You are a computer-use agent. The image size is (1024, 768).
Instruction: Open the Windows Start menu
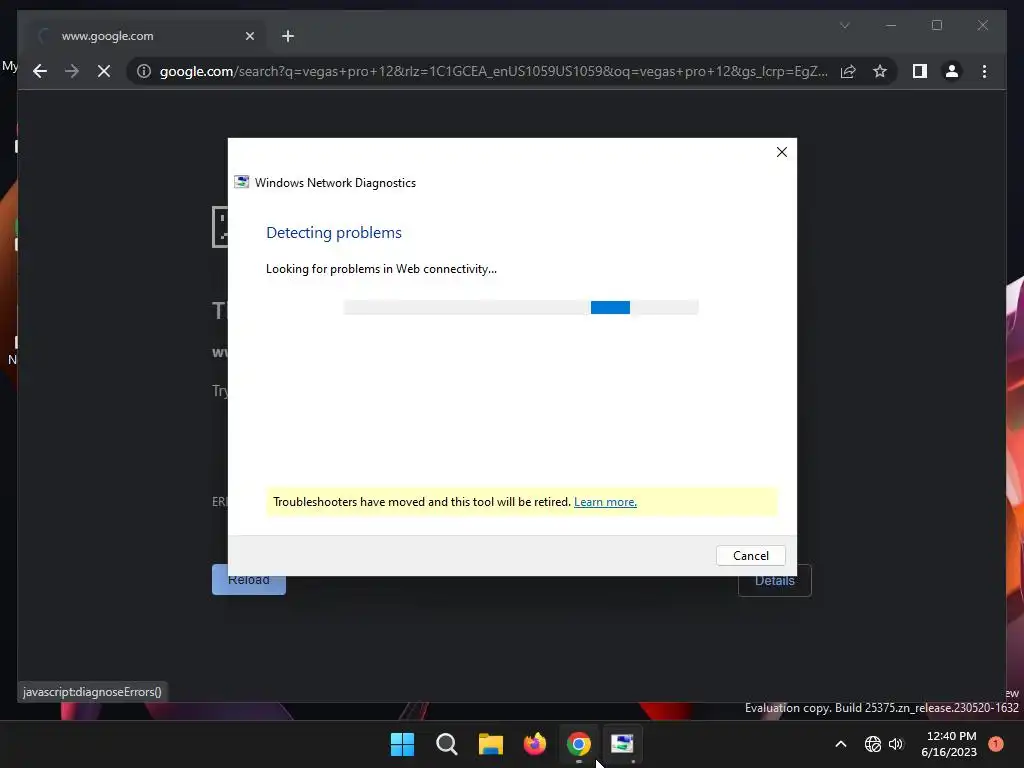(402, 744)
